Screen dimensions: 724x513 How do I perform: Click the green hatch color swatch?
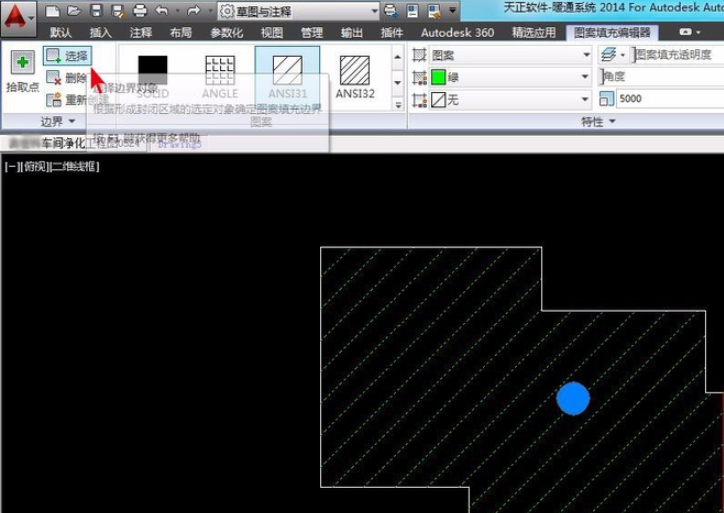coord(438,77)
